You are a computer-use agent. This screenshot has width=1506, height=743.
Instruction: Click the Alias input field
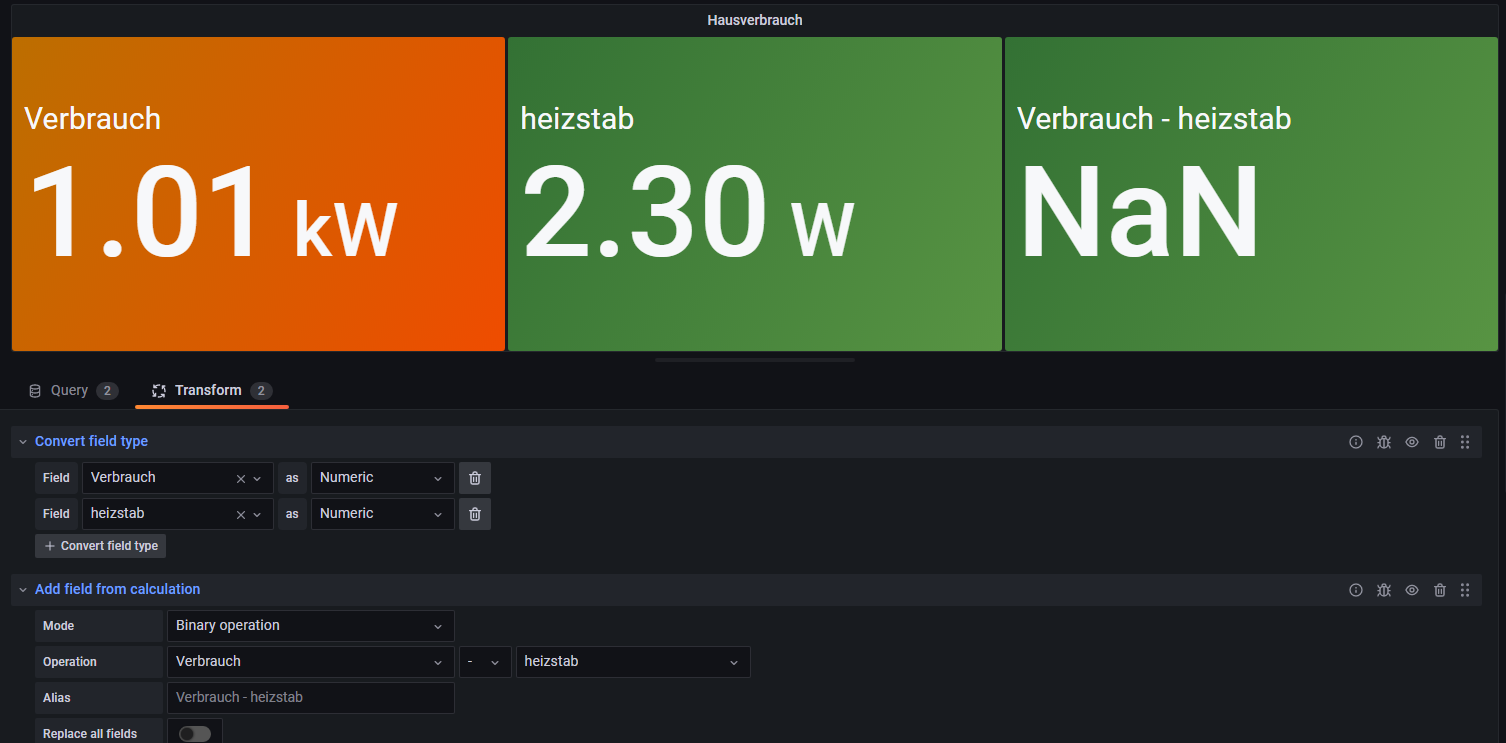310,698
